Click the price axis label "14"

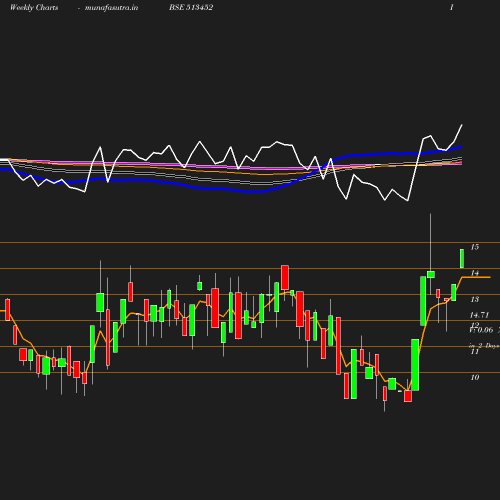(x=475, y=273)
